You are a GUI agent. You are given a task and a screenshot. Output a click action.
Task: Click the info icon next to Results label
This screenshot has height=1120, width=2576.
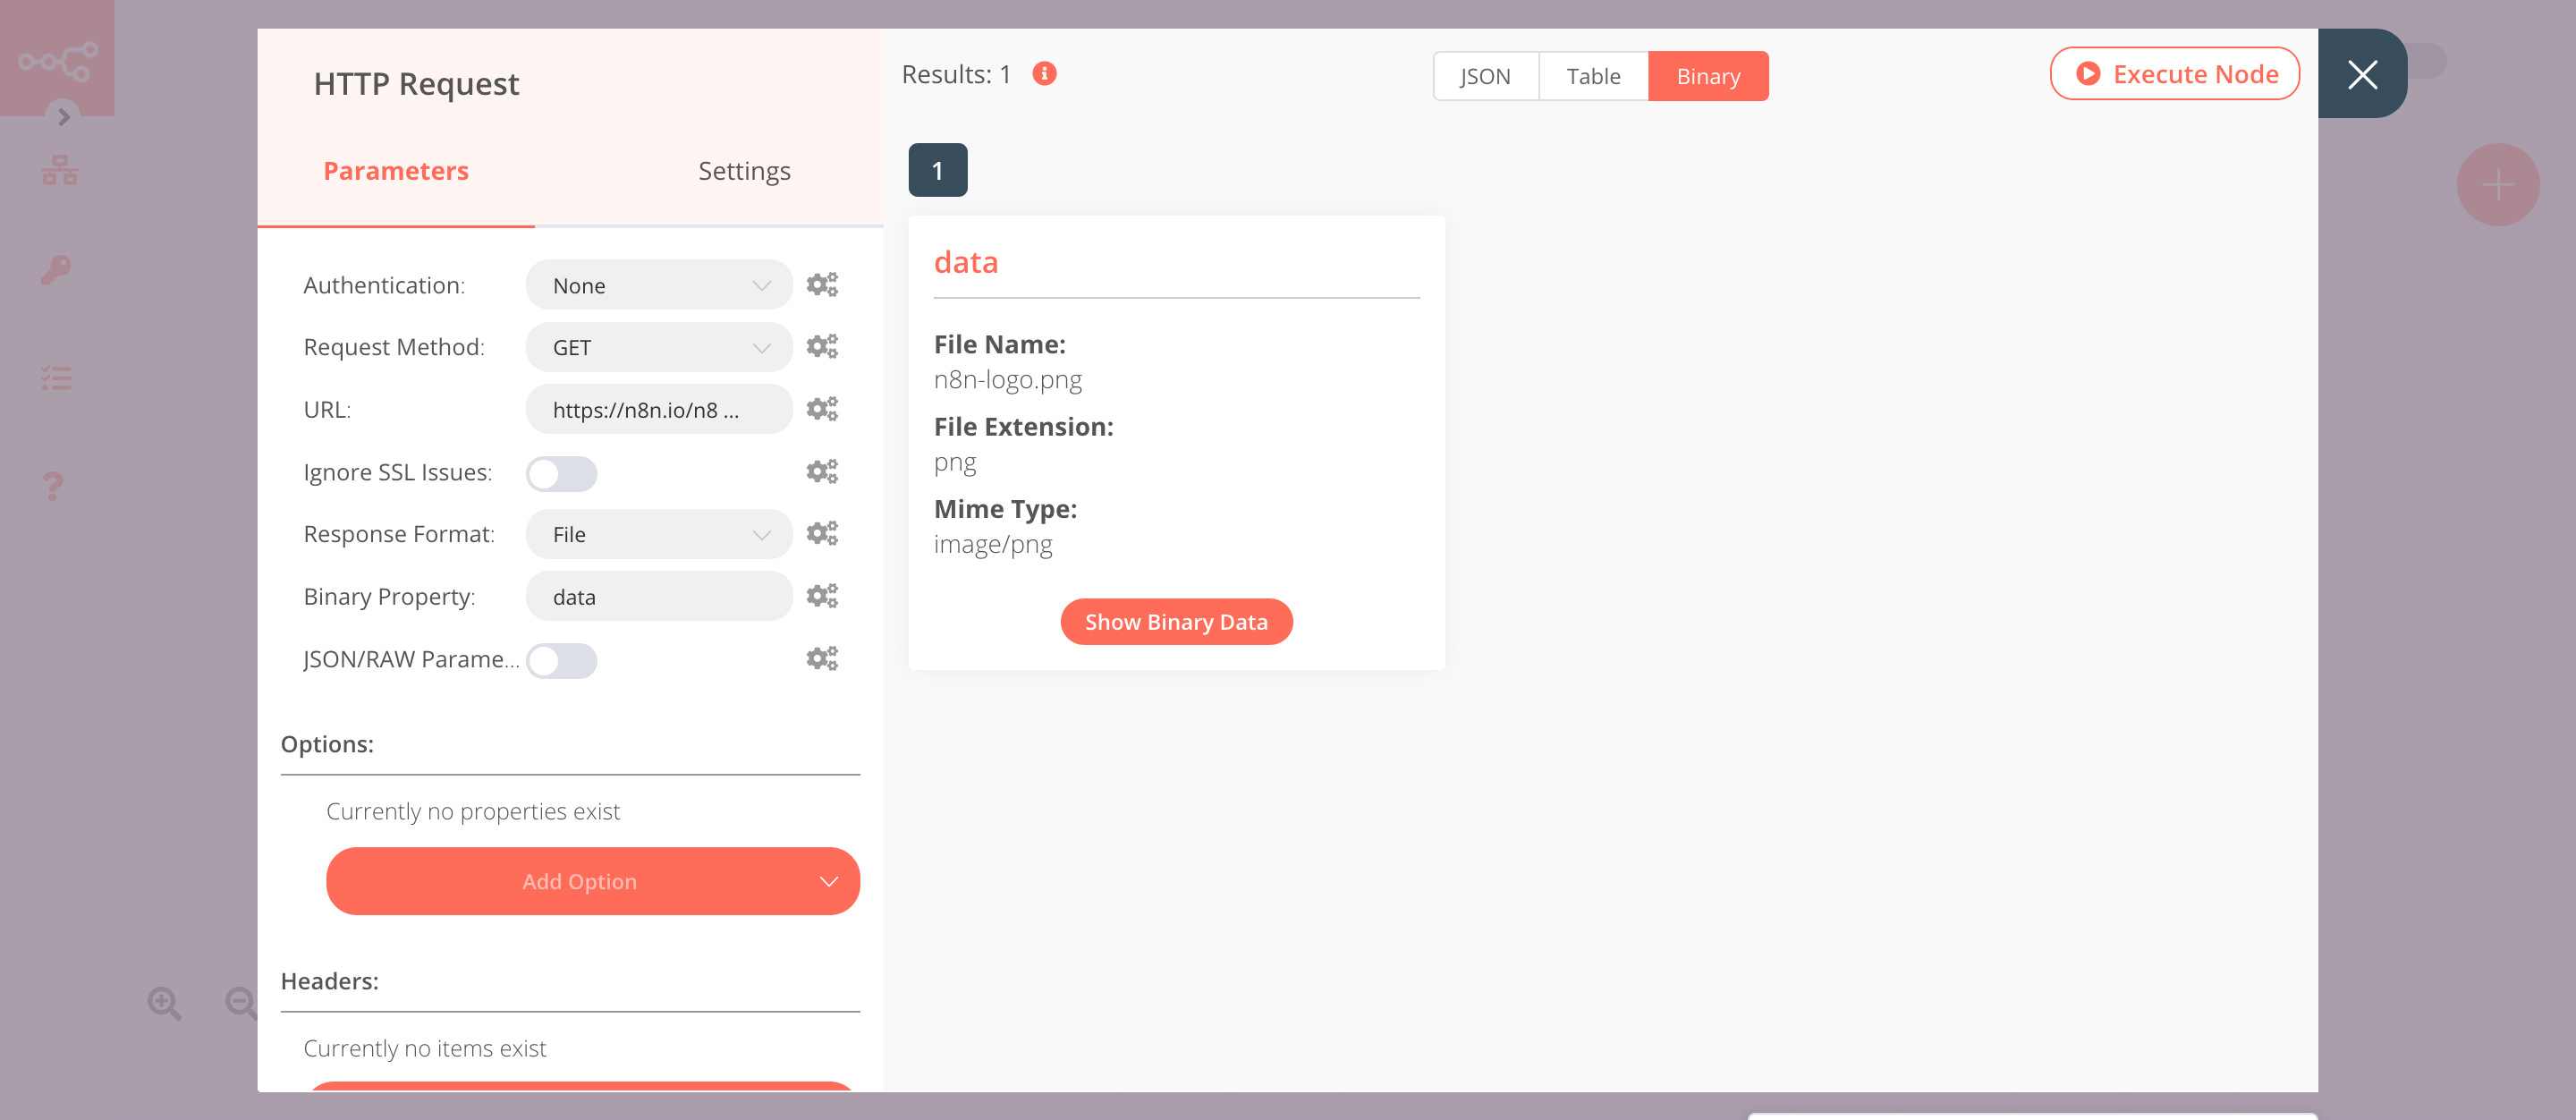(1045, 72)
